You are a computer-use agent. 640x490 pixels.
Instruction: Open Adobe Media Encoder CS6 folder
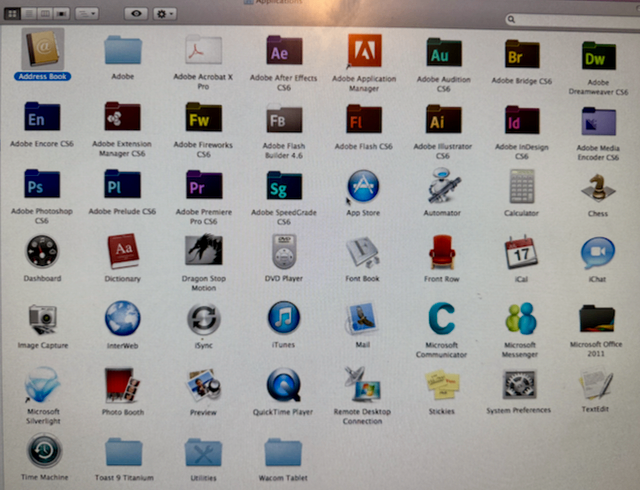click(598, 121)
